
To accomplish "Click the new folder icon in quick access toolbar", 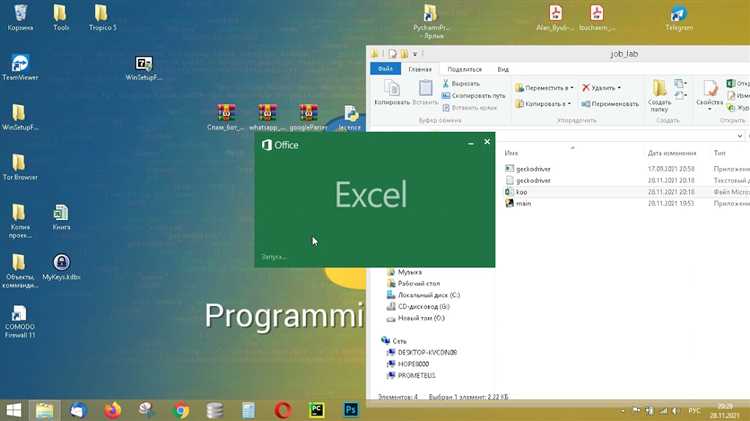I will click(404, 54).
